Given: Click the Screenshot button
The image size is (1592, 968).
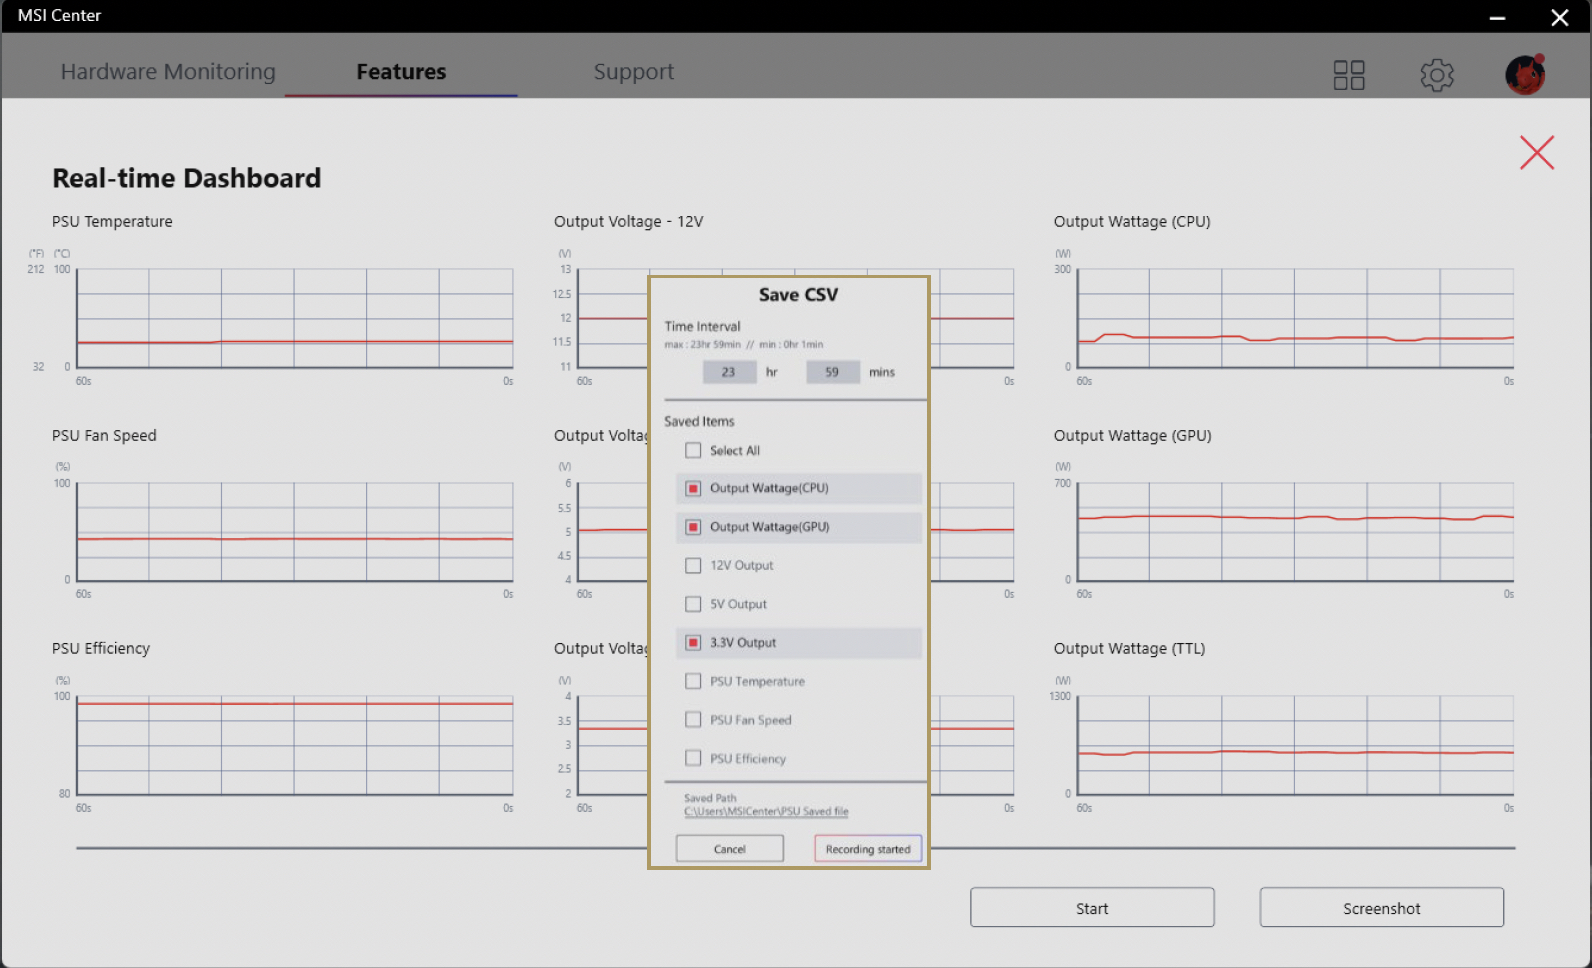Looking at the screenshot, I should coord(1380,908).
